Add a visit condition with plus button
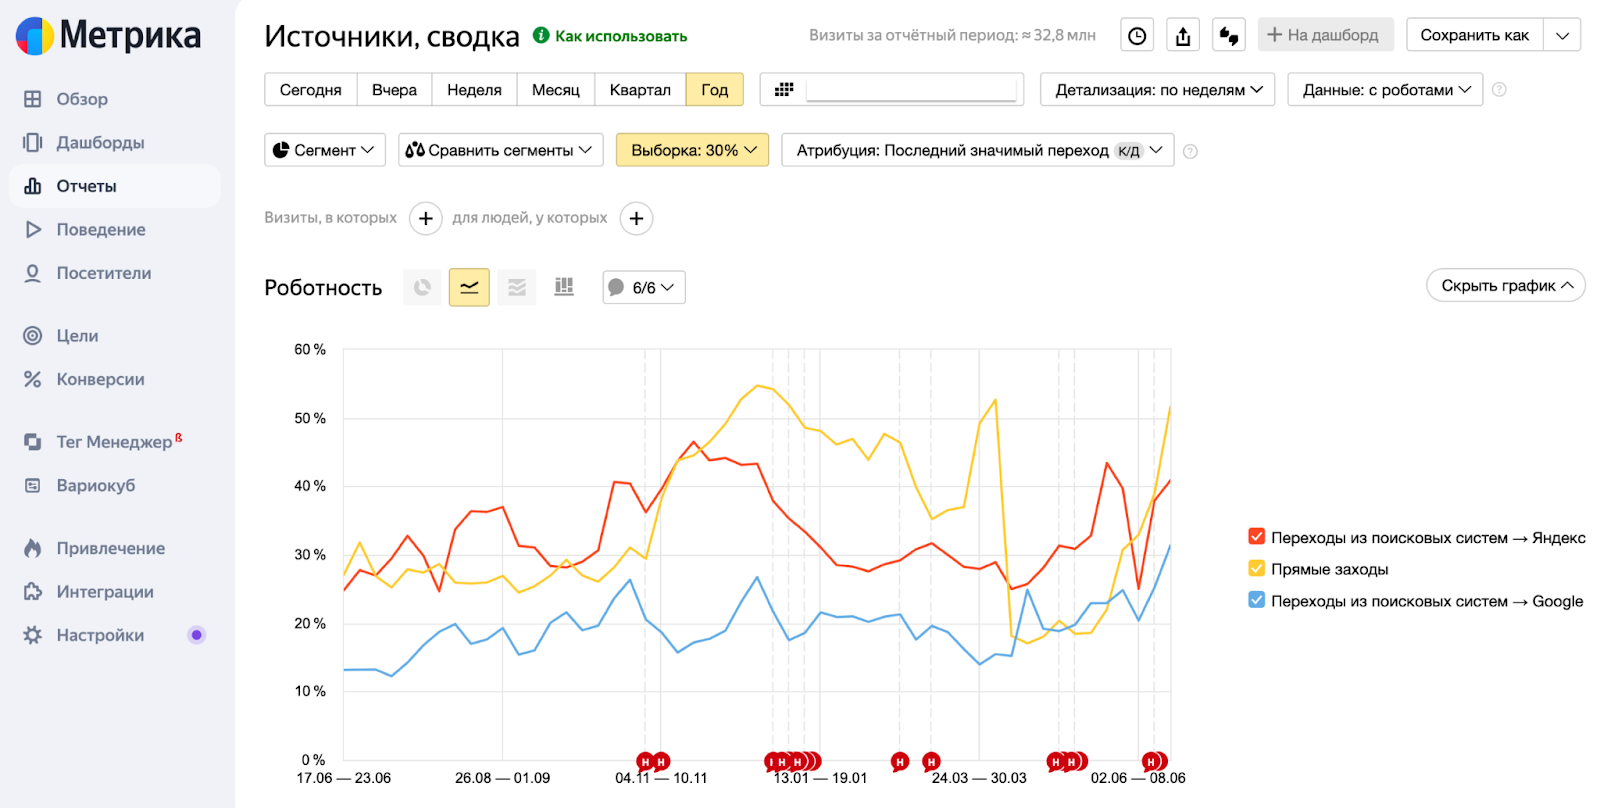 (x=426, y=218)
